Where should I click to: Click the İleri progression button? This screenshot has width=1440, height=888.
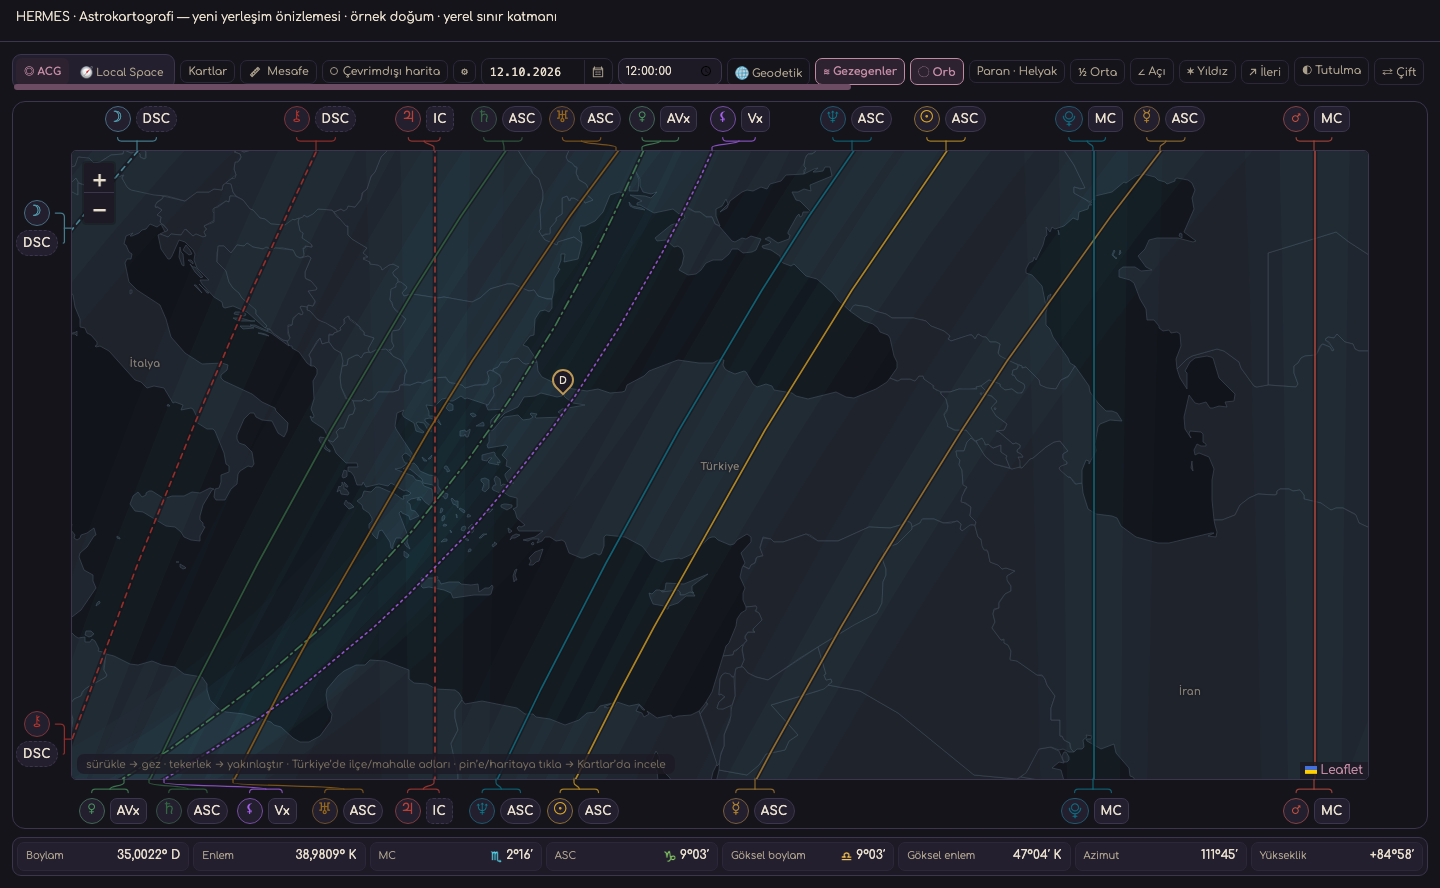1265,72
